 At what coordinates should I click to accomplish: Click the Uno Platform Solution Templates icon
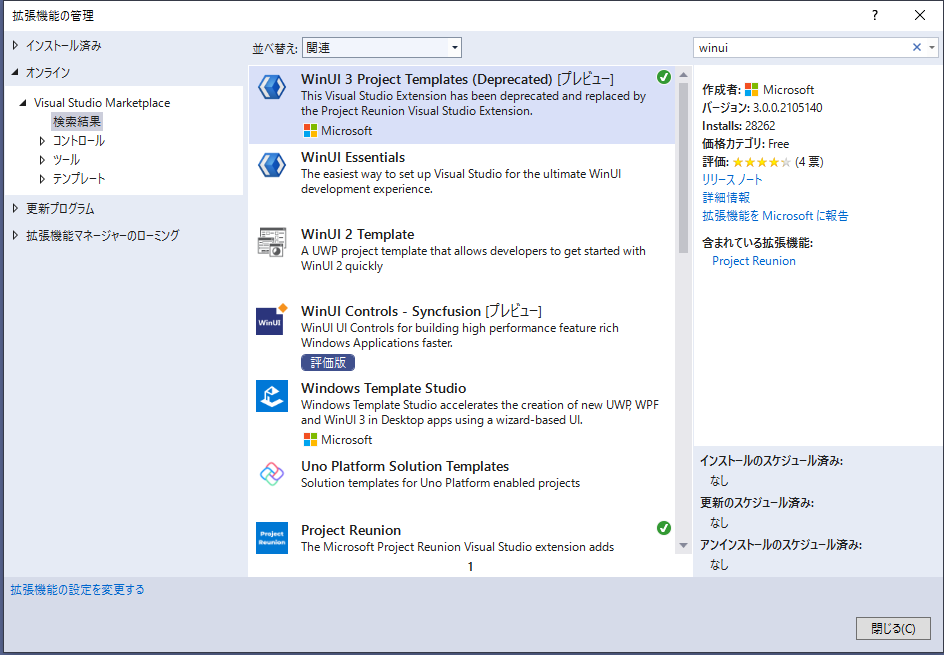[x=272, y=474]
